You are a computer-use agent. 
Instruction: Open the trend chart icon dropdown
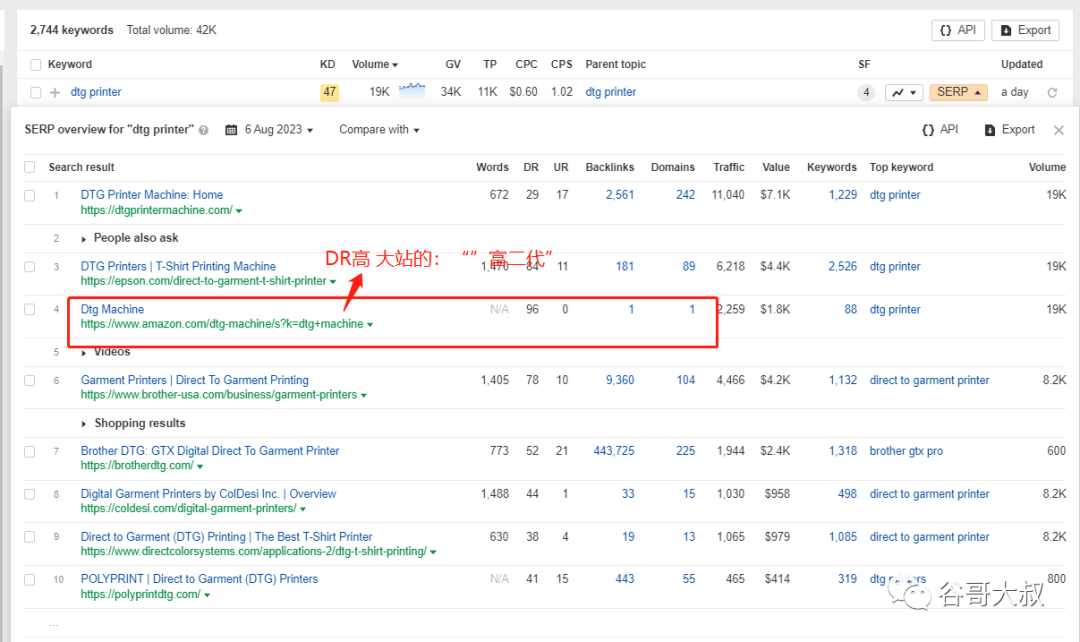904,92
